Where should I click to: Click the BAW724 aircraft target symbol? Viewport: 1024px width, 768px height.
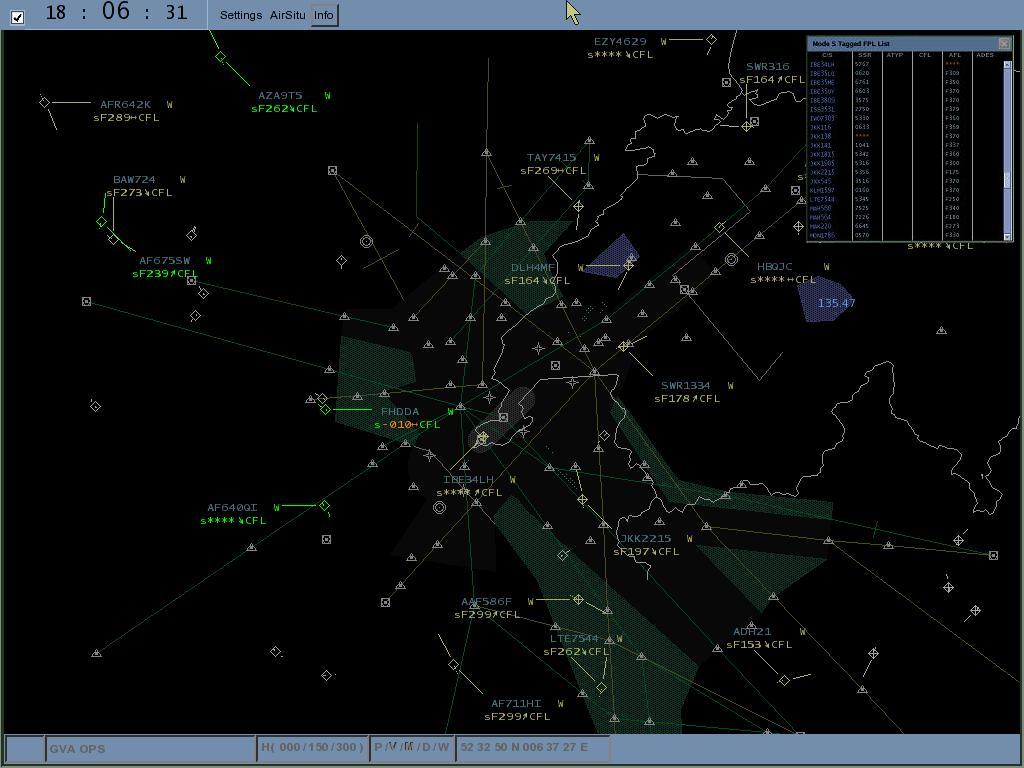[101, 222]
